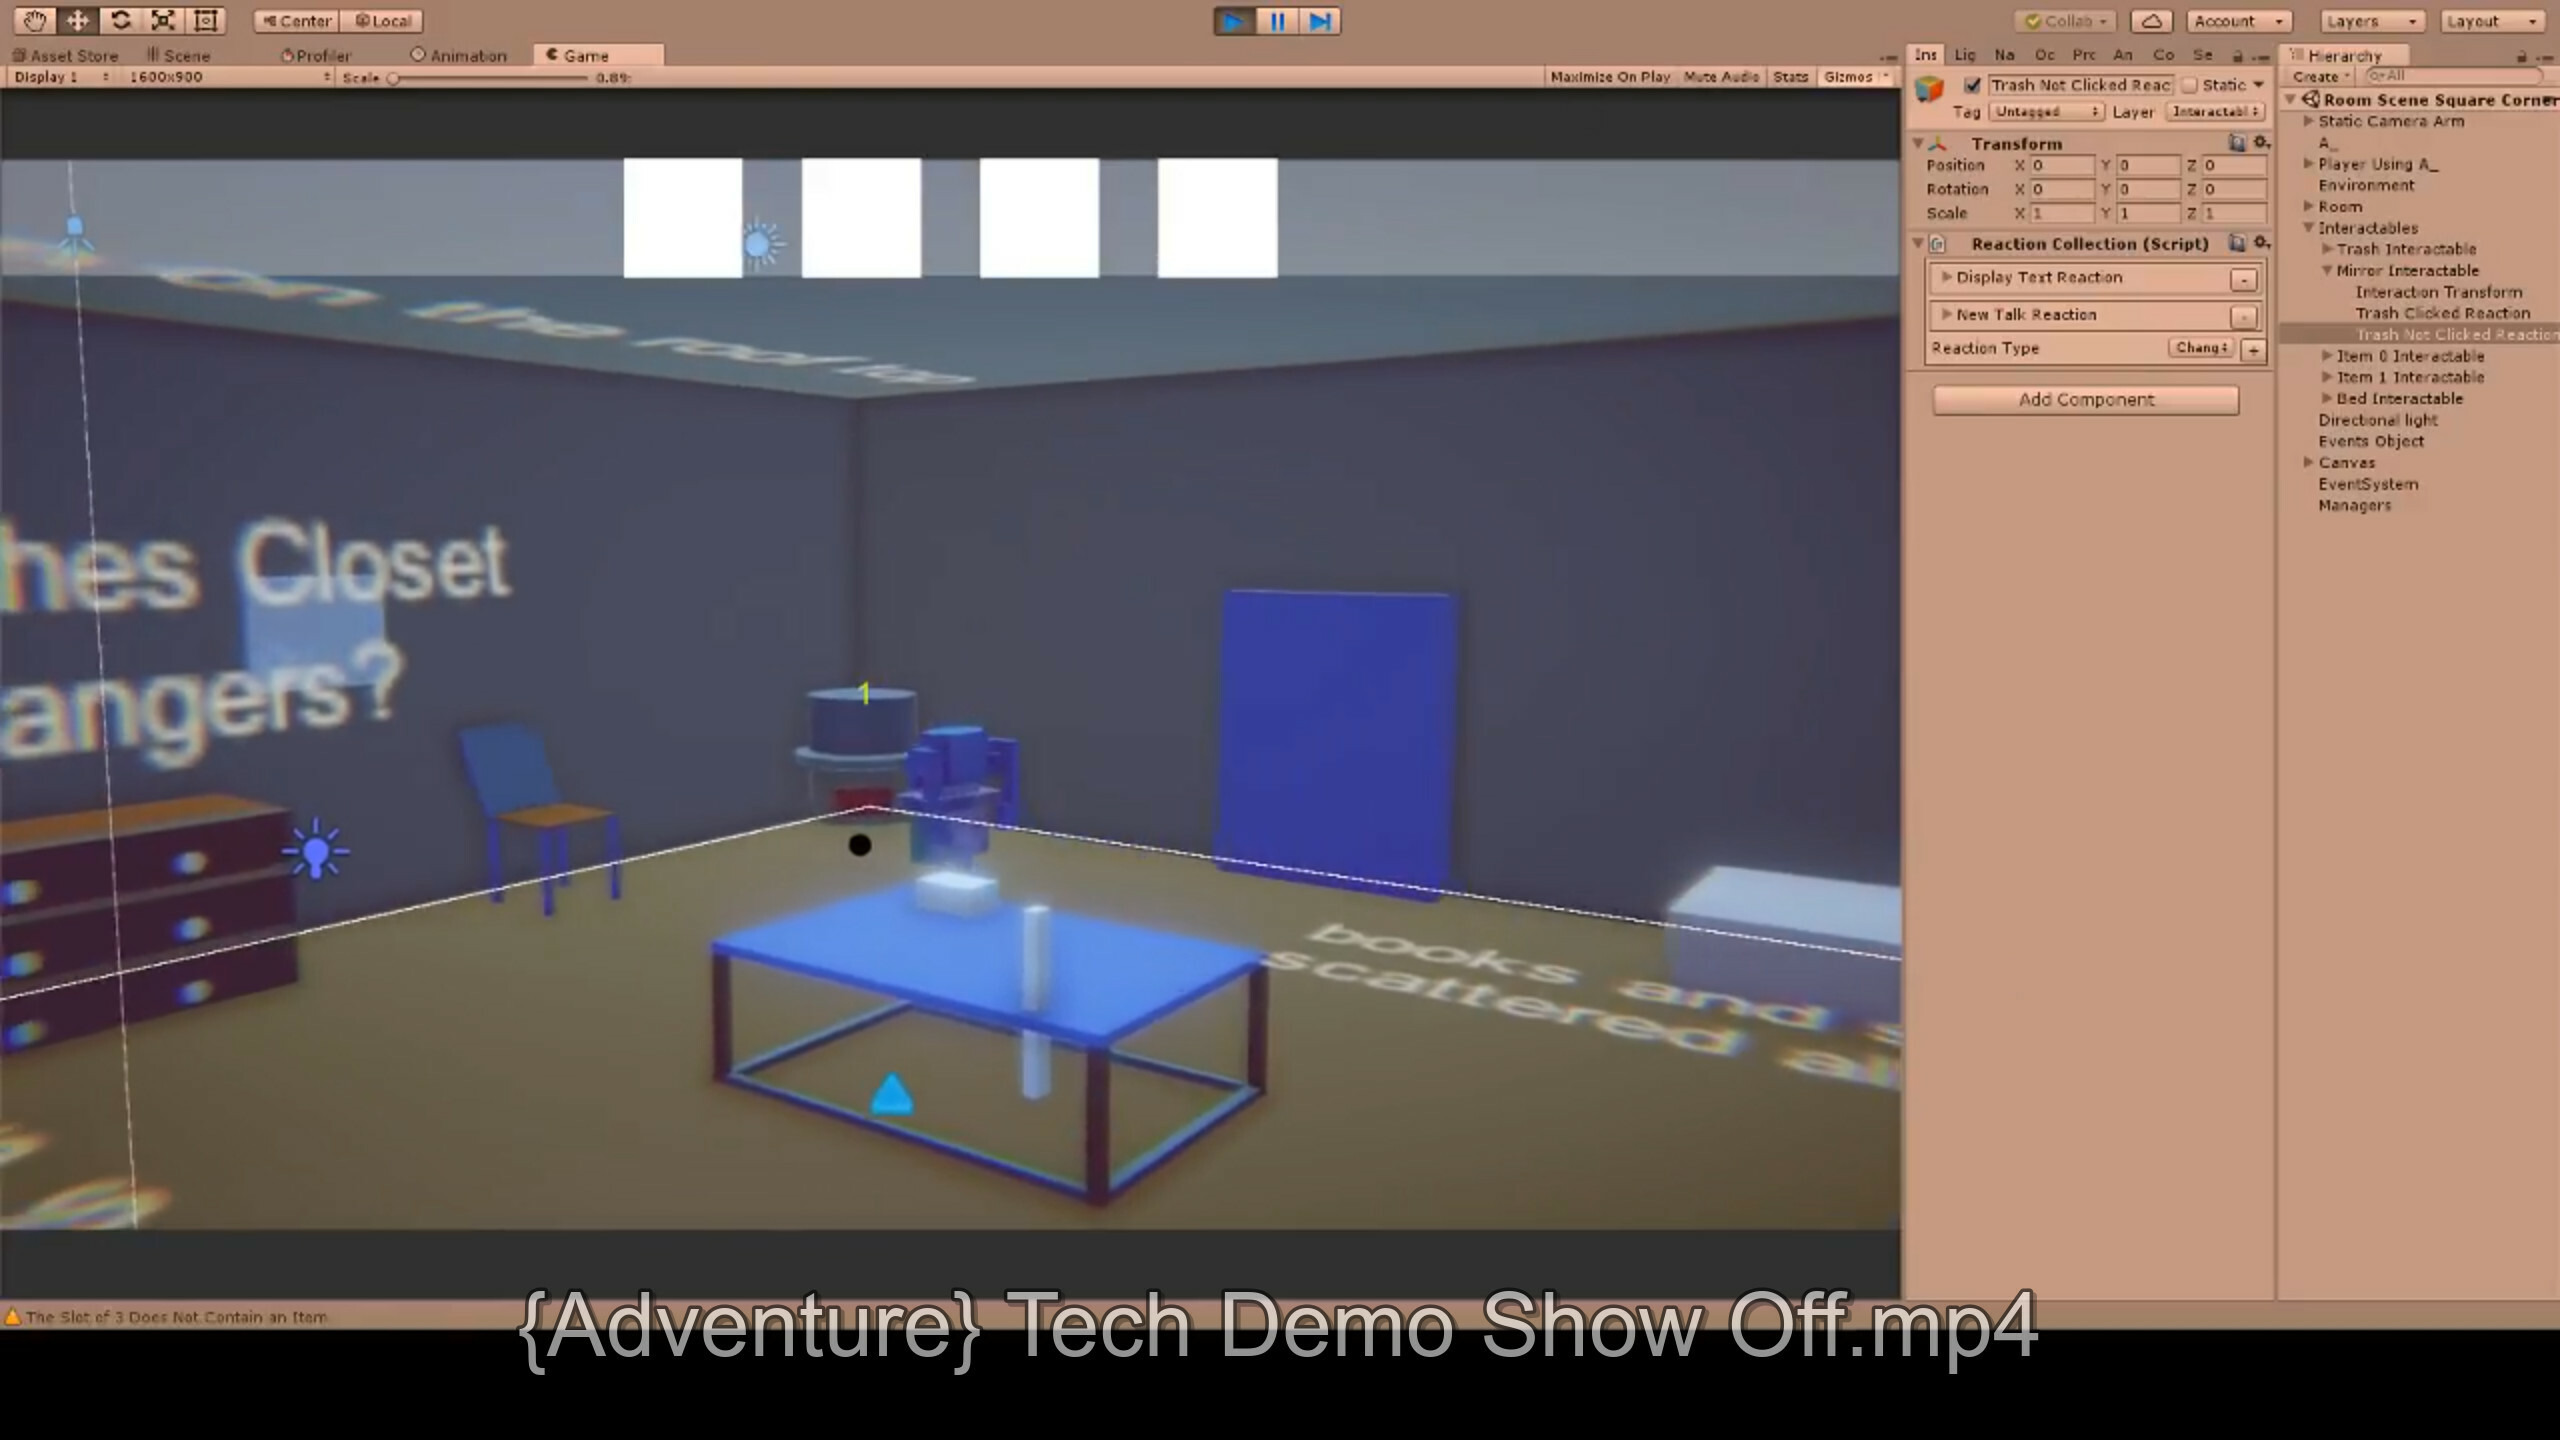
Task: Toggle the Static checkbox
Action: [2190, 85]
